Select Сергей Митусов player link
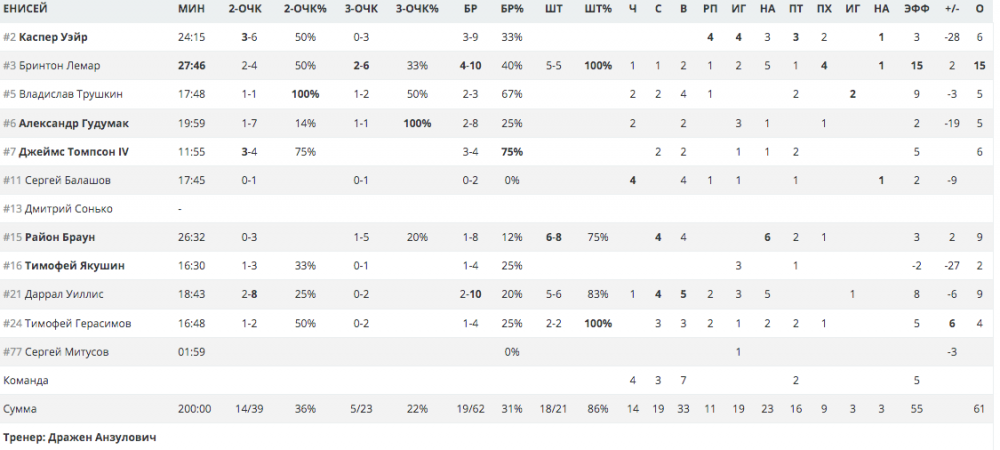Image resolution: width=1000 pixels, height=450 pixels. click(x=67, y=352)
